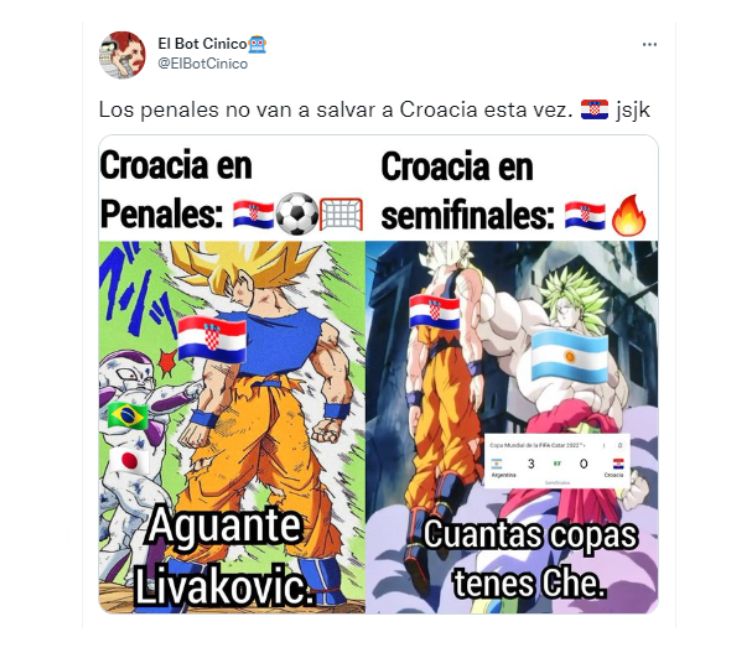Click the Croatia flag on Goku's chest in left panel
750x650 pixels.
tap(212, 339)
